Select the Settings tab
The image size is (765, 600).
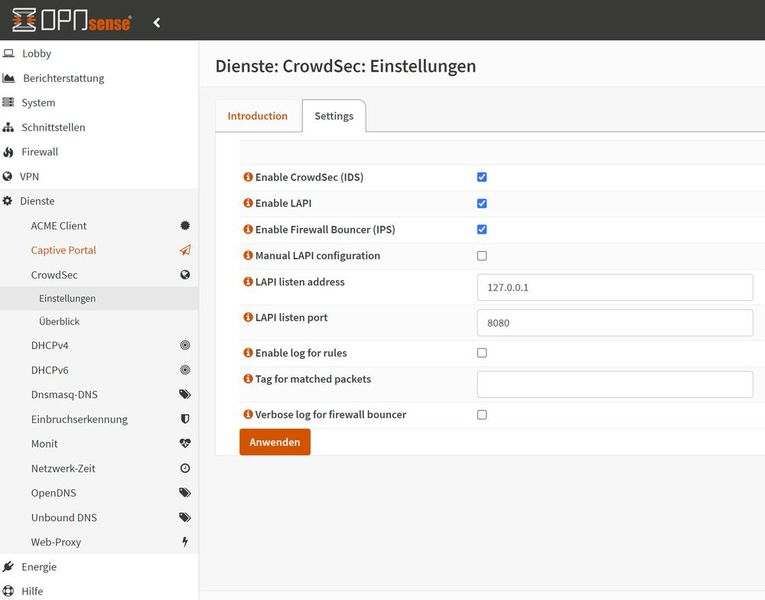coord(334,116)
